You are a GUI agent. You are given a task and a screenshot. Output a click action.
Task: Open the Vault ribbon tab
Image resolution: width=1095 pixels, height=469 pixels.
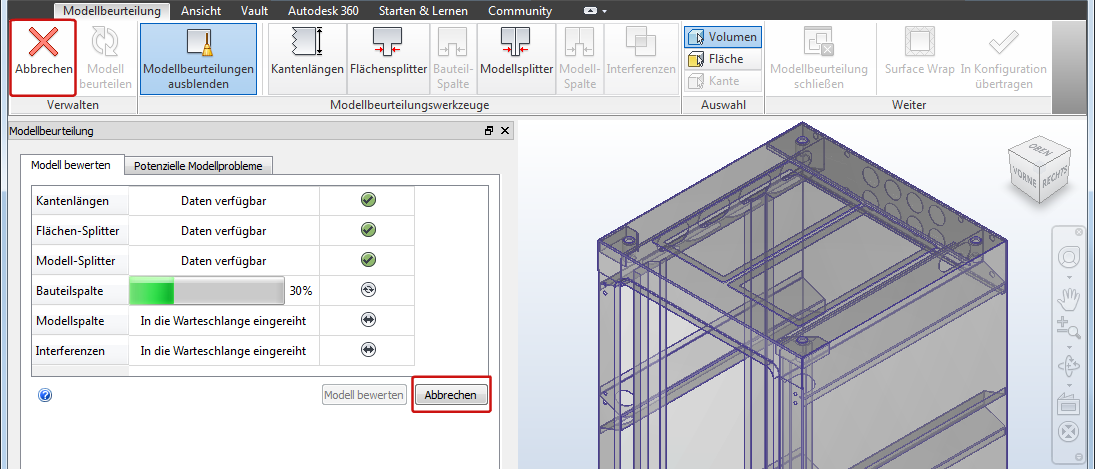254,10
